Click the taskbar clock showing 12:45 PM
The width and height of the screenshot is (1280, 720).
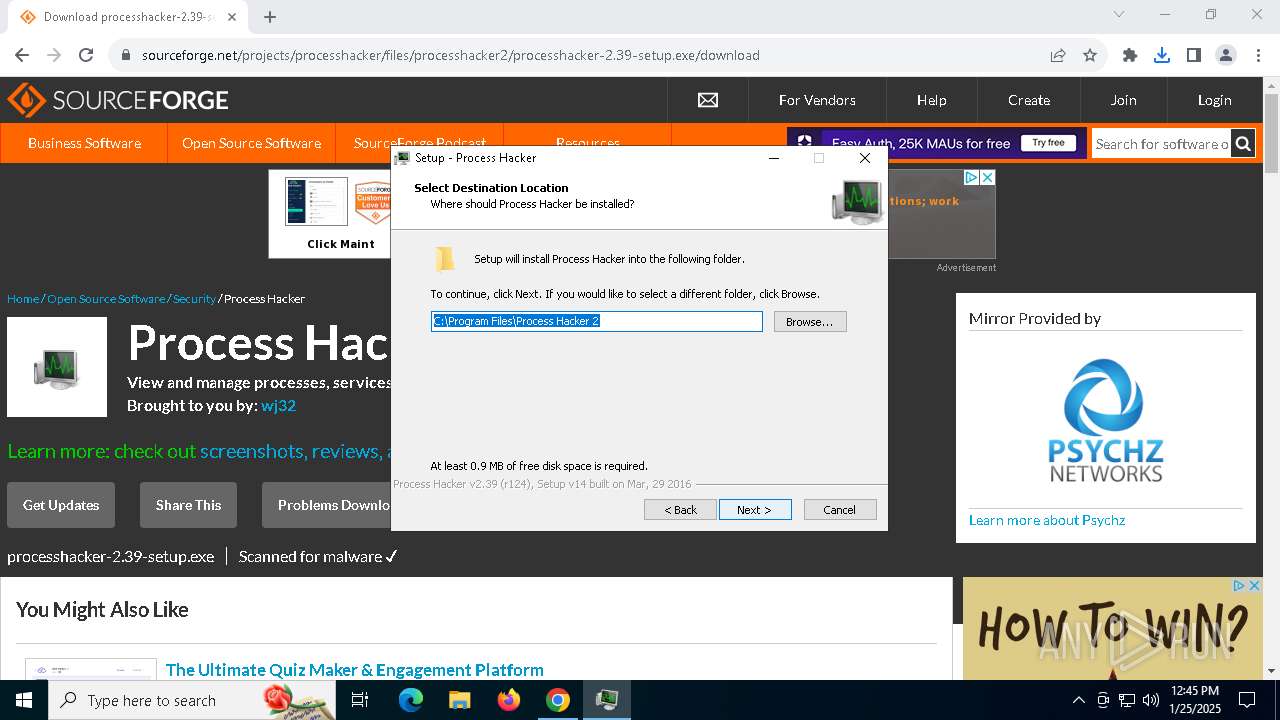click(1195, 700)
